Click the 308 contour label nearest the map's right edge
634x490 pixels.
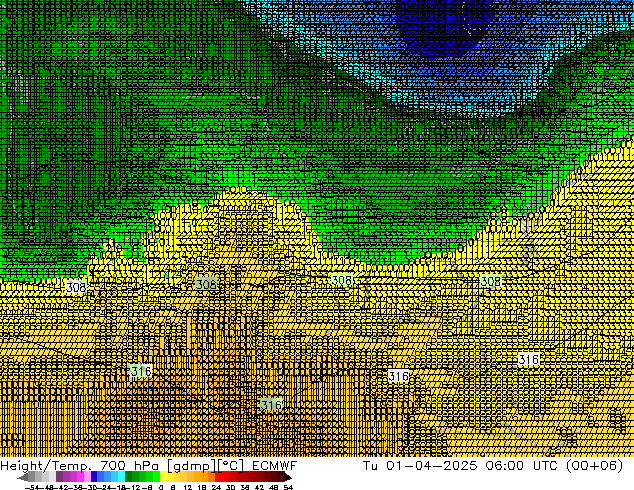pos(491,281)
